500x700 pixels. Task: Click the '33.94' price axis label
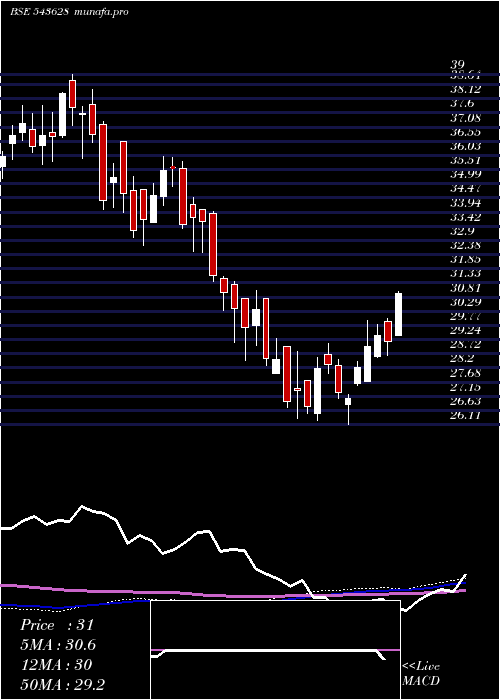click(466, 204)
